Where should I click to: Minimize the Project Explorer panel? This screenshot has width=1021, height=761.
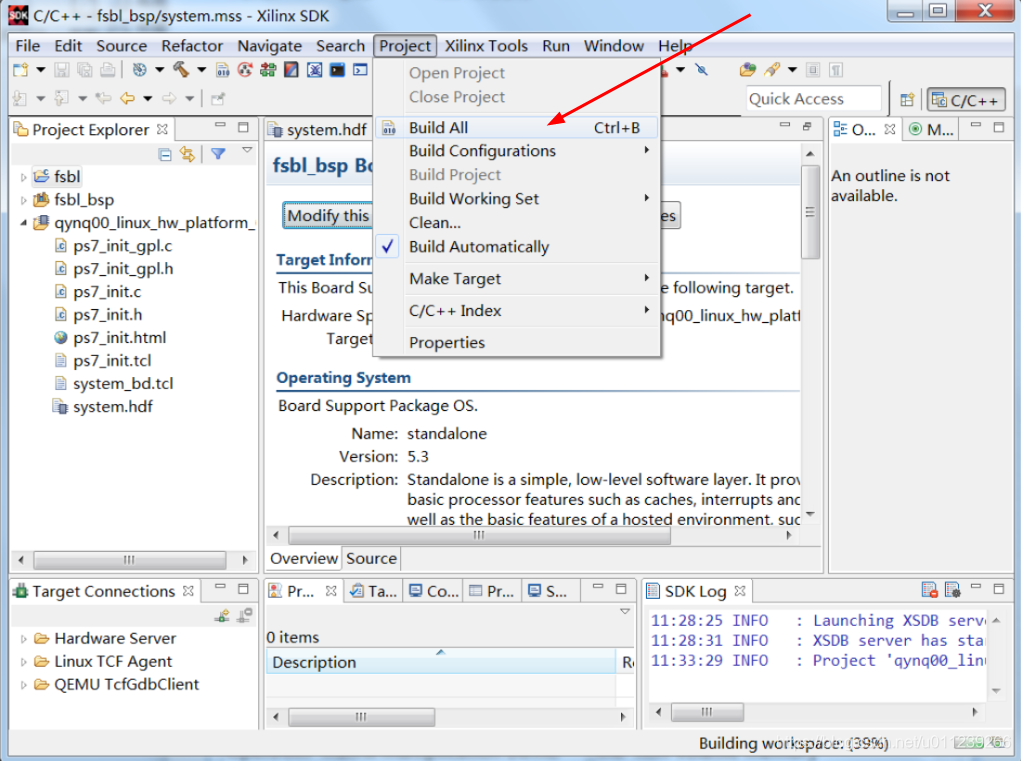pos(220,125)
